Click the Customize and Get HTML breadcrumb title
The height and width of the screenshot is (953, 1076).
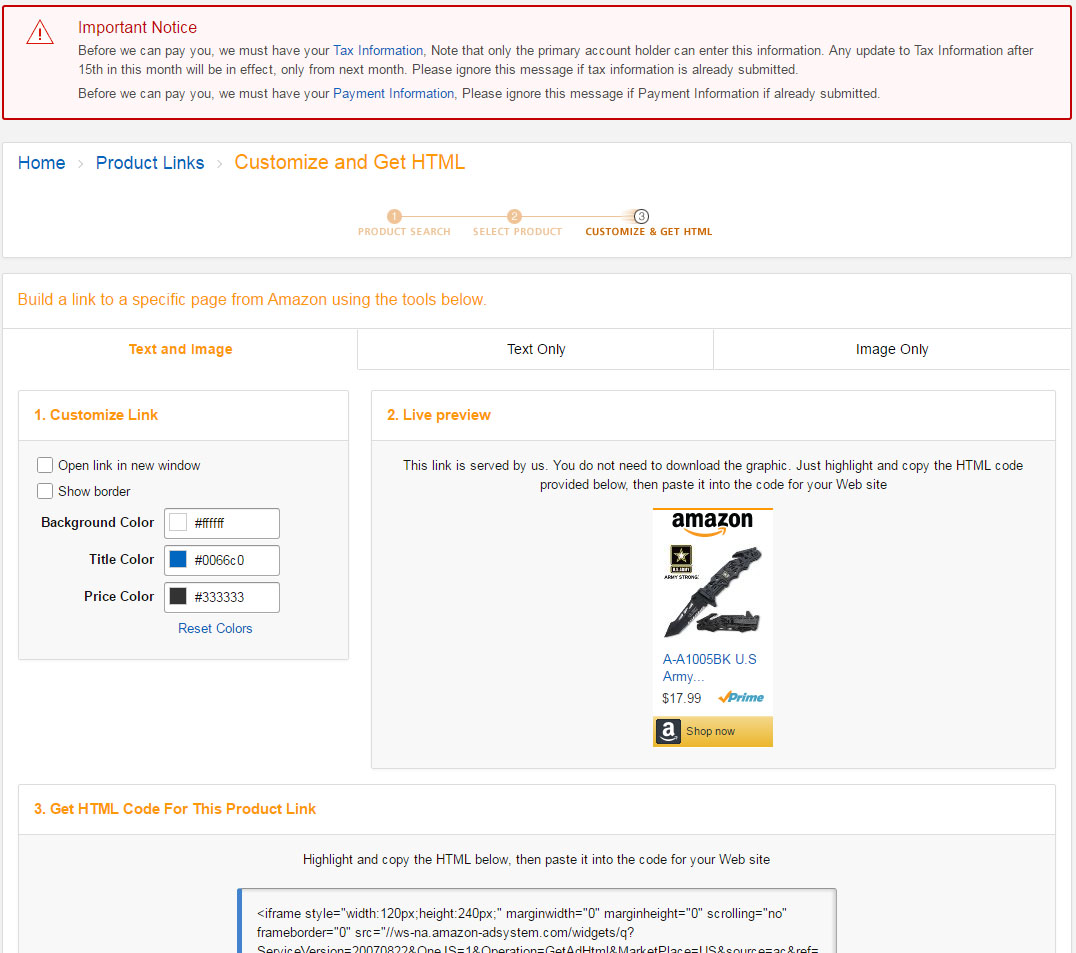tap(349, 163)
